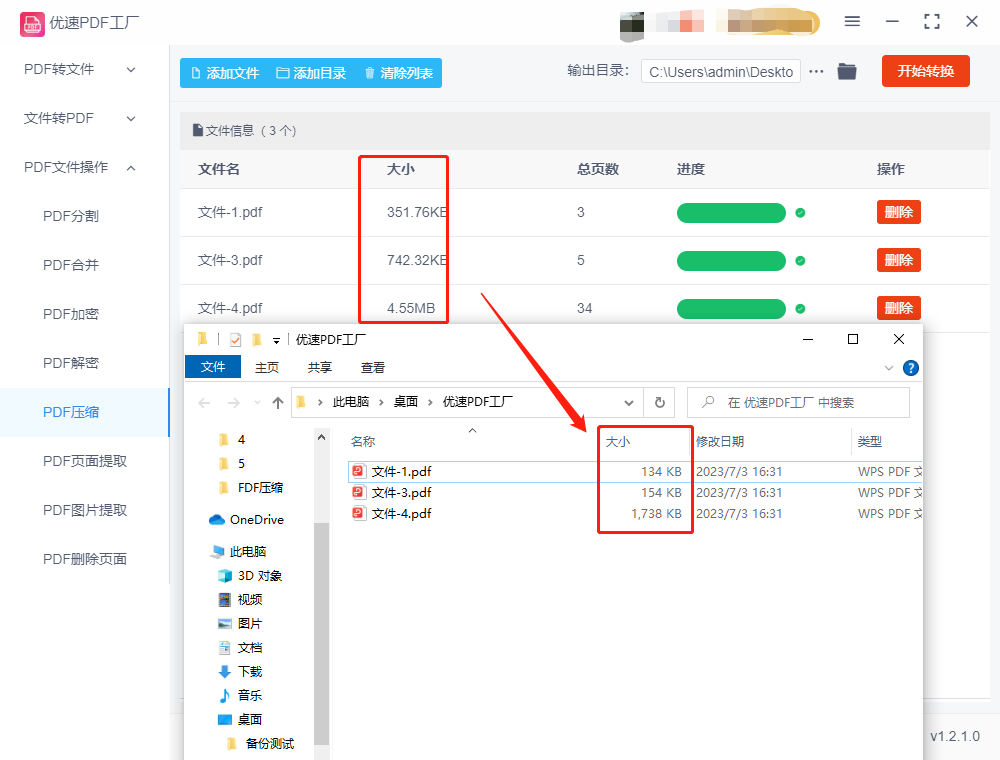Open the 文件 tab in Explorer ribbon
Screen dimensions: 1000x760
click(x=213, y=367)
